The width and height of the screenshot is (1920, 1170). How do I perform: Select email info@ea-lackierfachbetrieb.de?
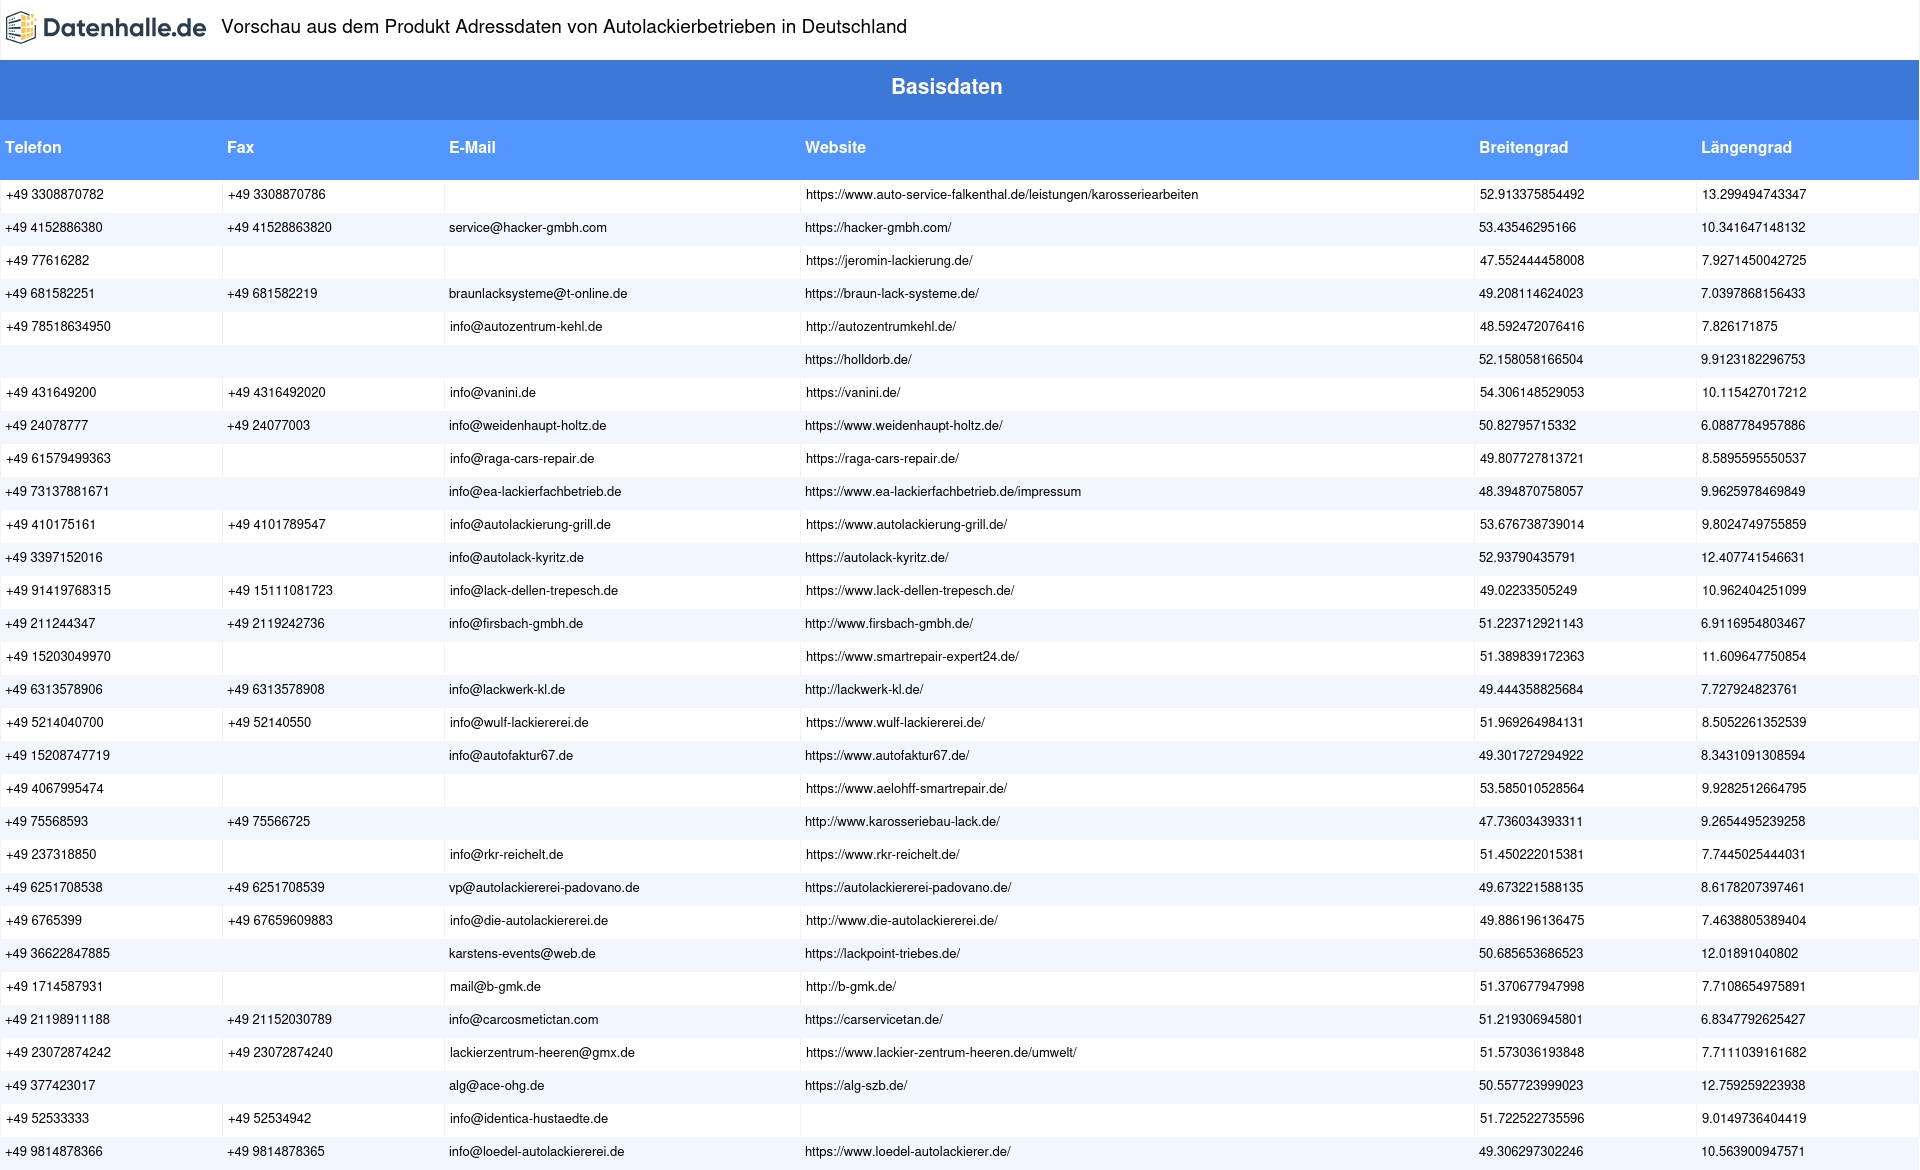[x=535, y=492]
